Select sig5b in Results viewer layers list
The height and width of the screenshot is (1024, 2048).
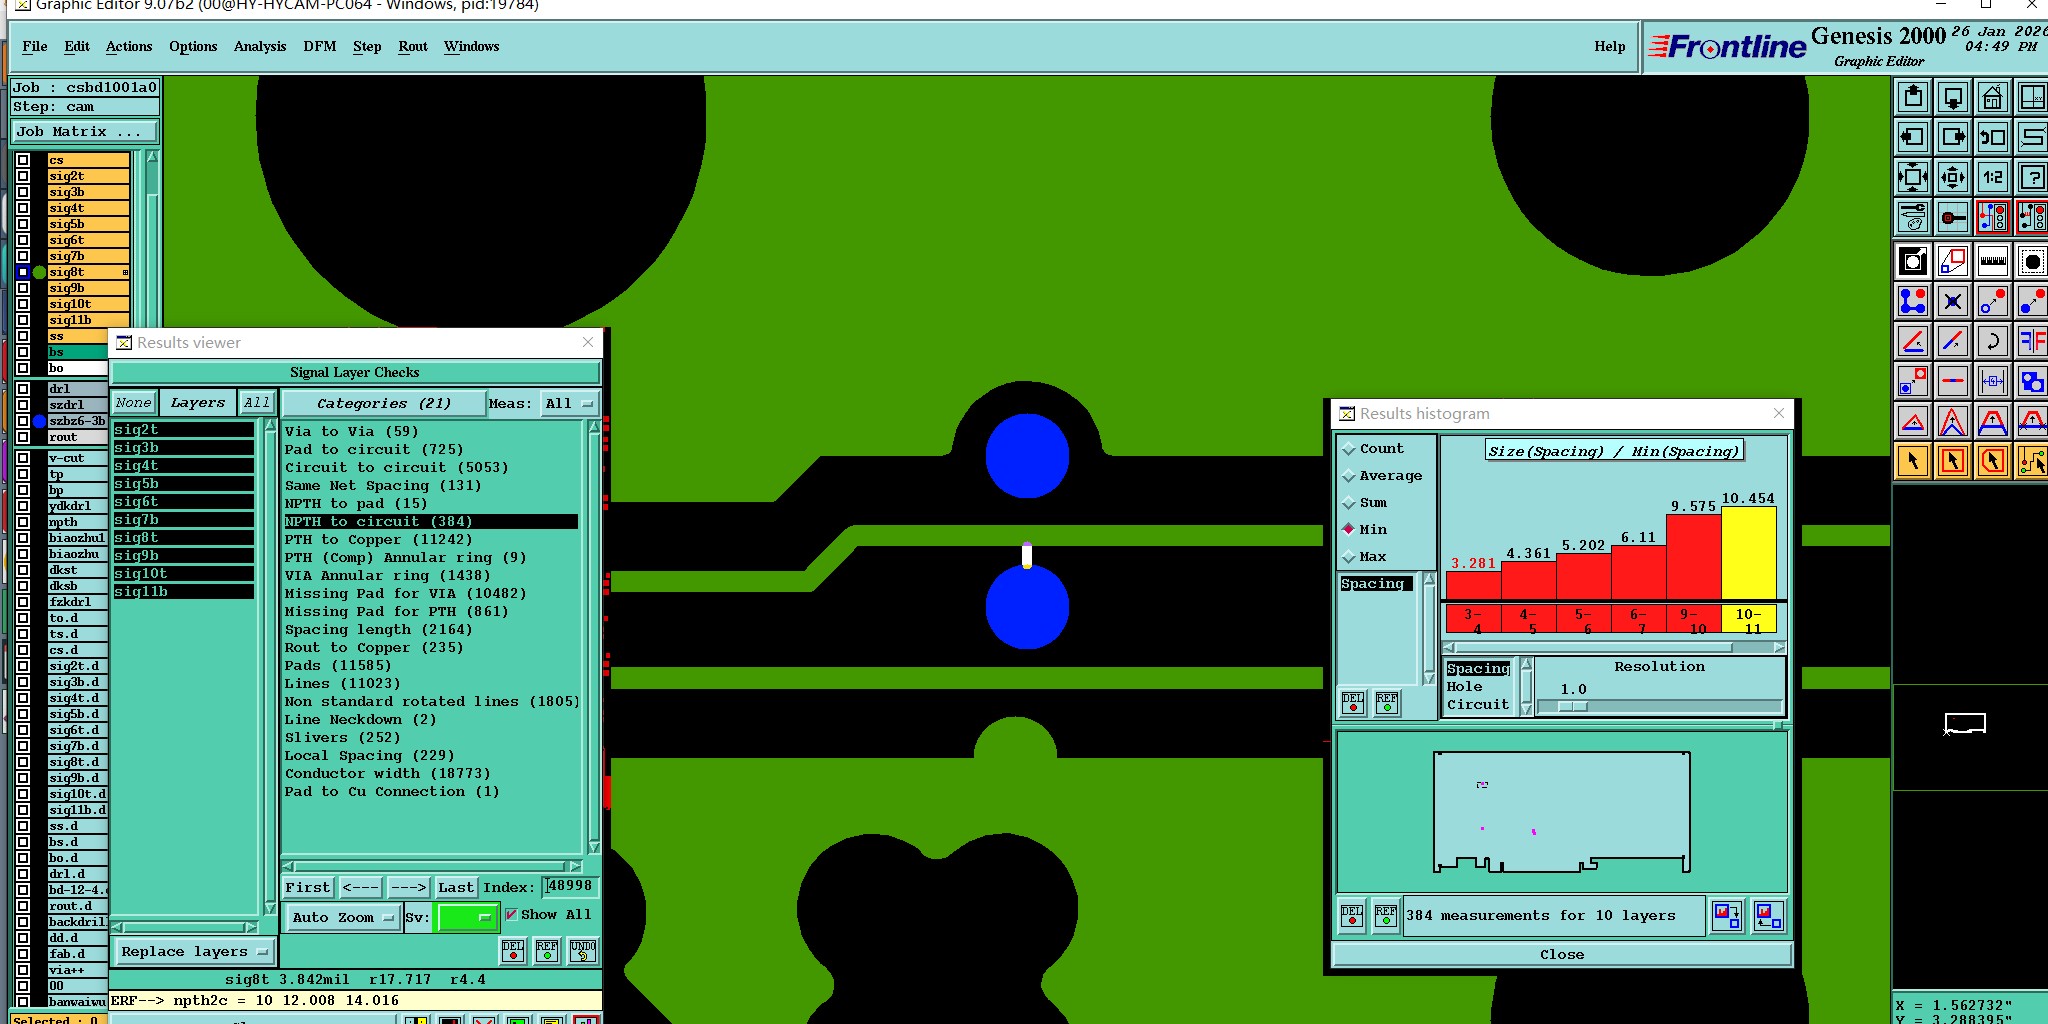point(183,484)
